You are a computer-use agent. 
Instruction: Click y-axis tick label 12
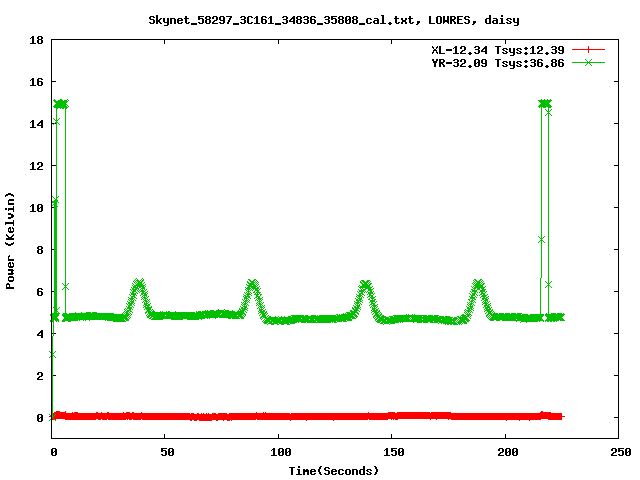coord(36,166)
